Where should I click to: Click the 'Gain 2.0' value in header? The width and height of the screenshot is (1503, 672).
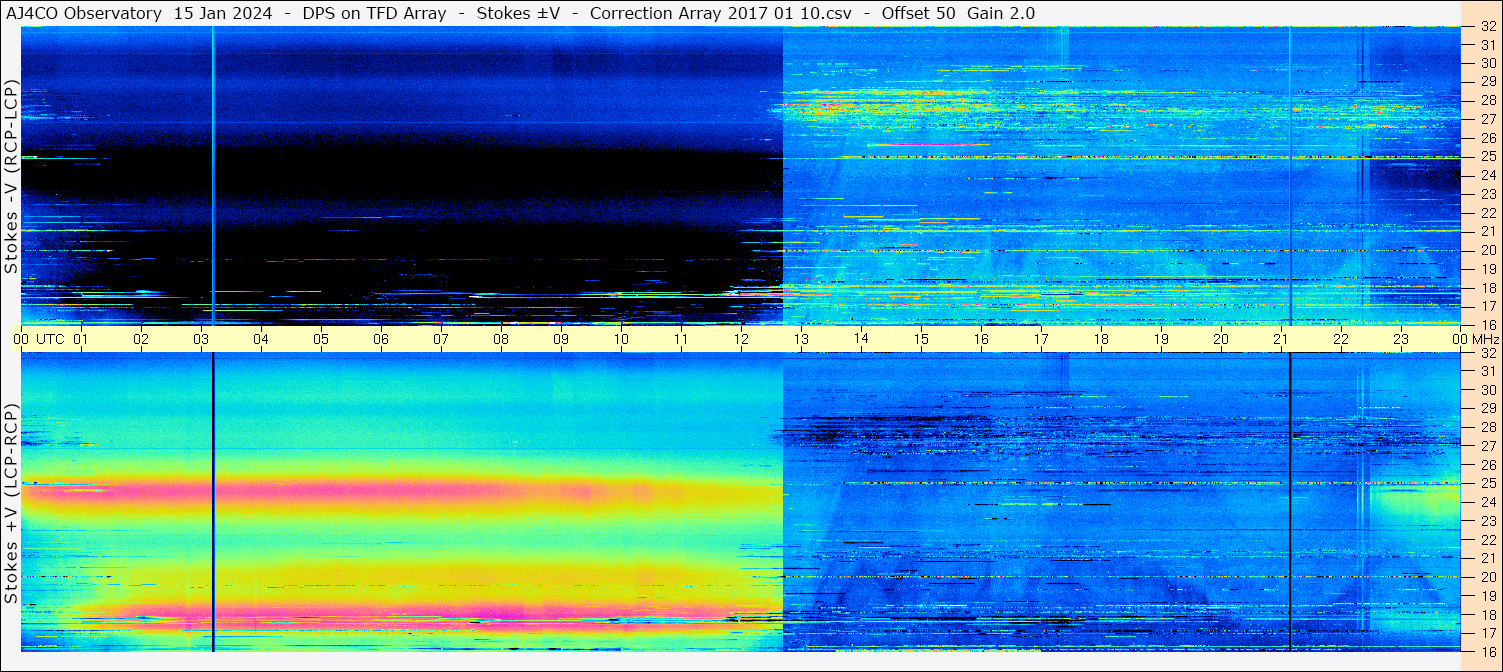click(x=1001, y=13)
